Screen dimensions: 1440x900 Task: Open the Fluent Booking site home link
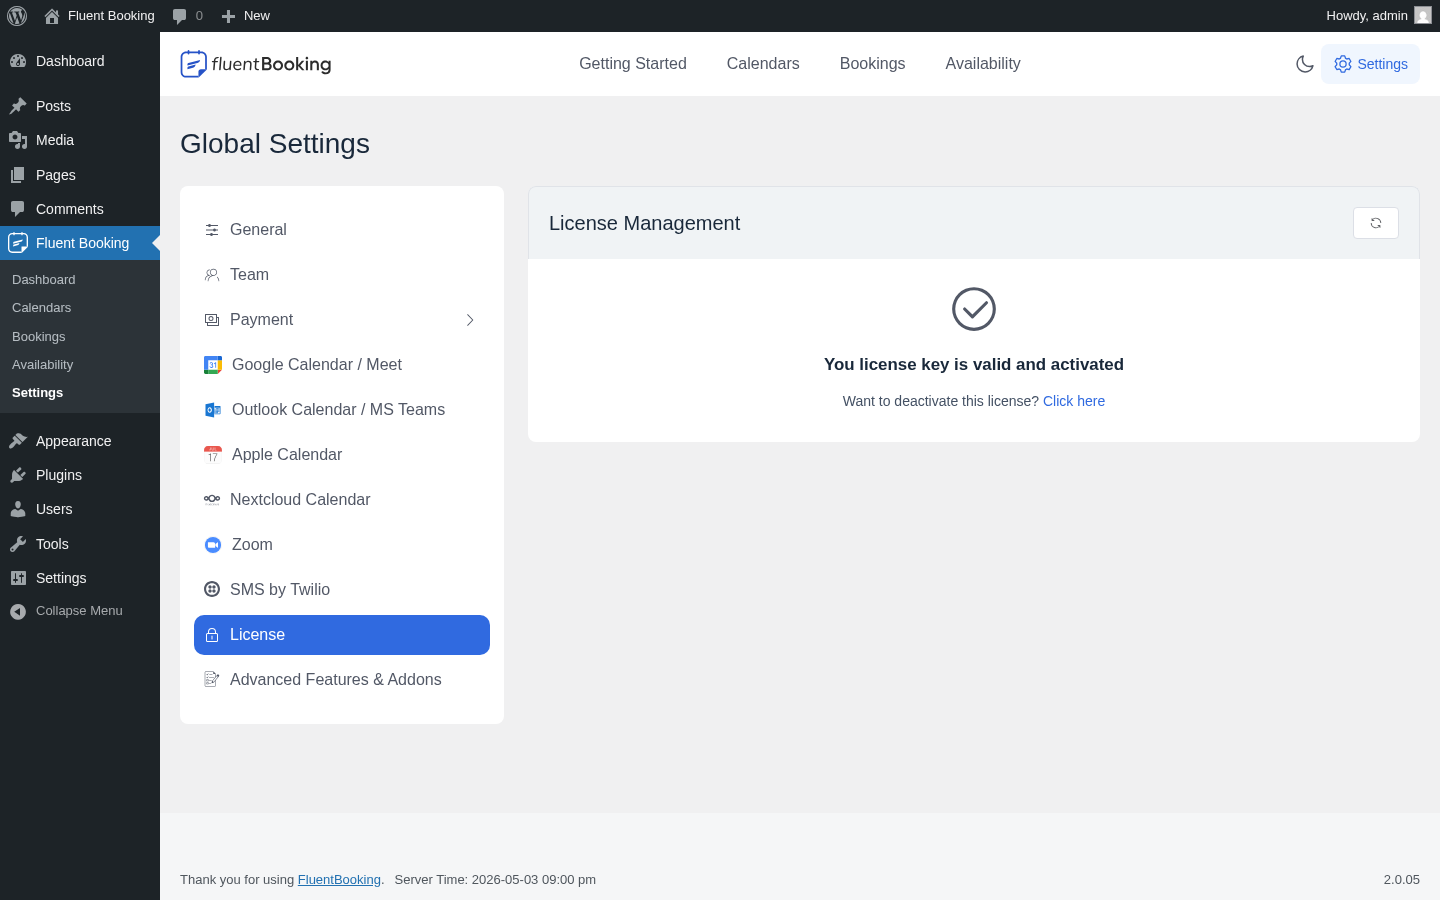coord(100,16)
